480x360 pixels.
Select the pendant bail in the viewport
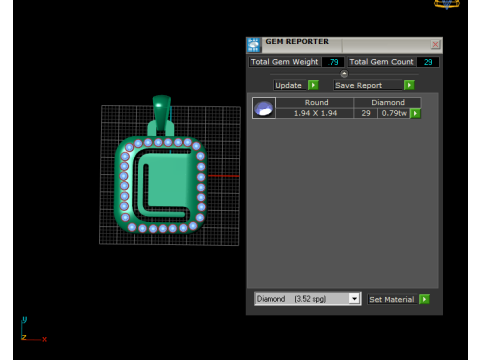(x=161, y=113)
